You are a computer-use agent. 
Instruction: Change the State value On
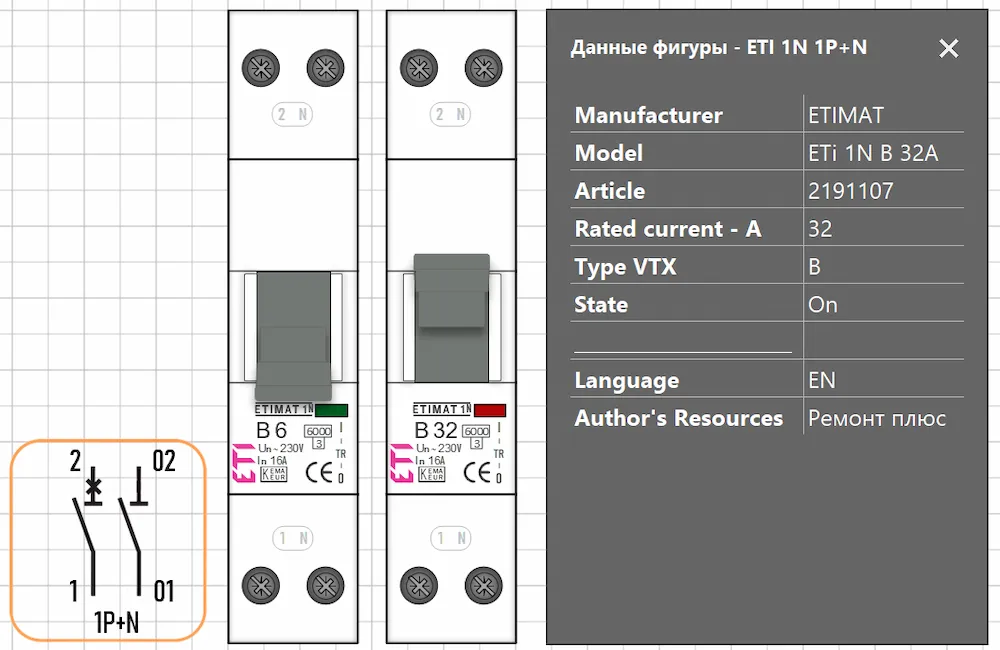click(x=823, y=305)
